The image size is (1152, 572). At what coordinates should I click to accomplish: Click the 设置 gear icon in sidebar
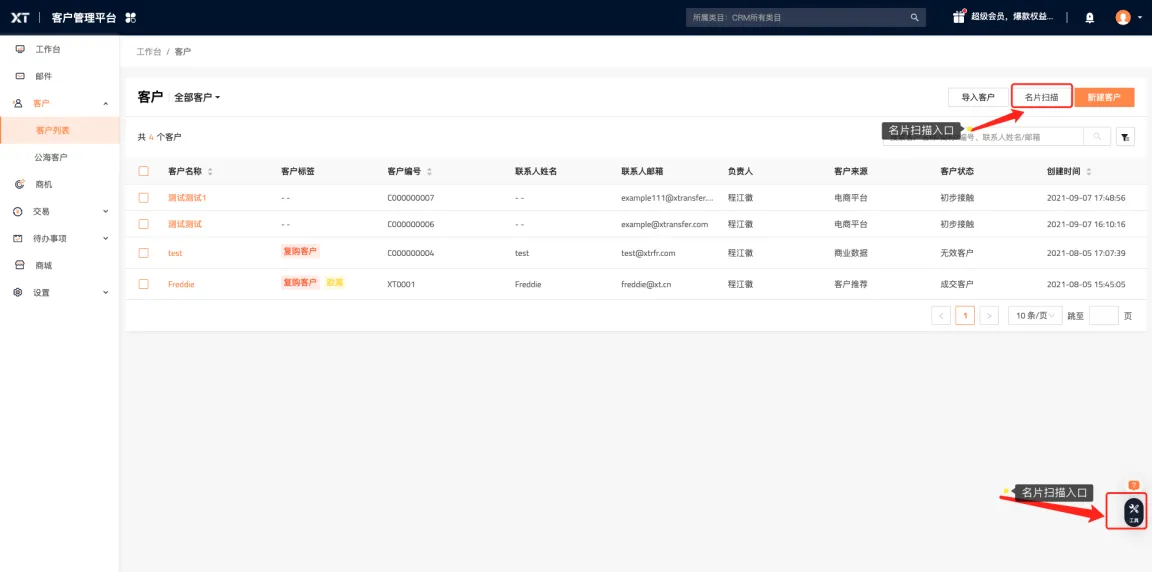(x=20, y=292)
